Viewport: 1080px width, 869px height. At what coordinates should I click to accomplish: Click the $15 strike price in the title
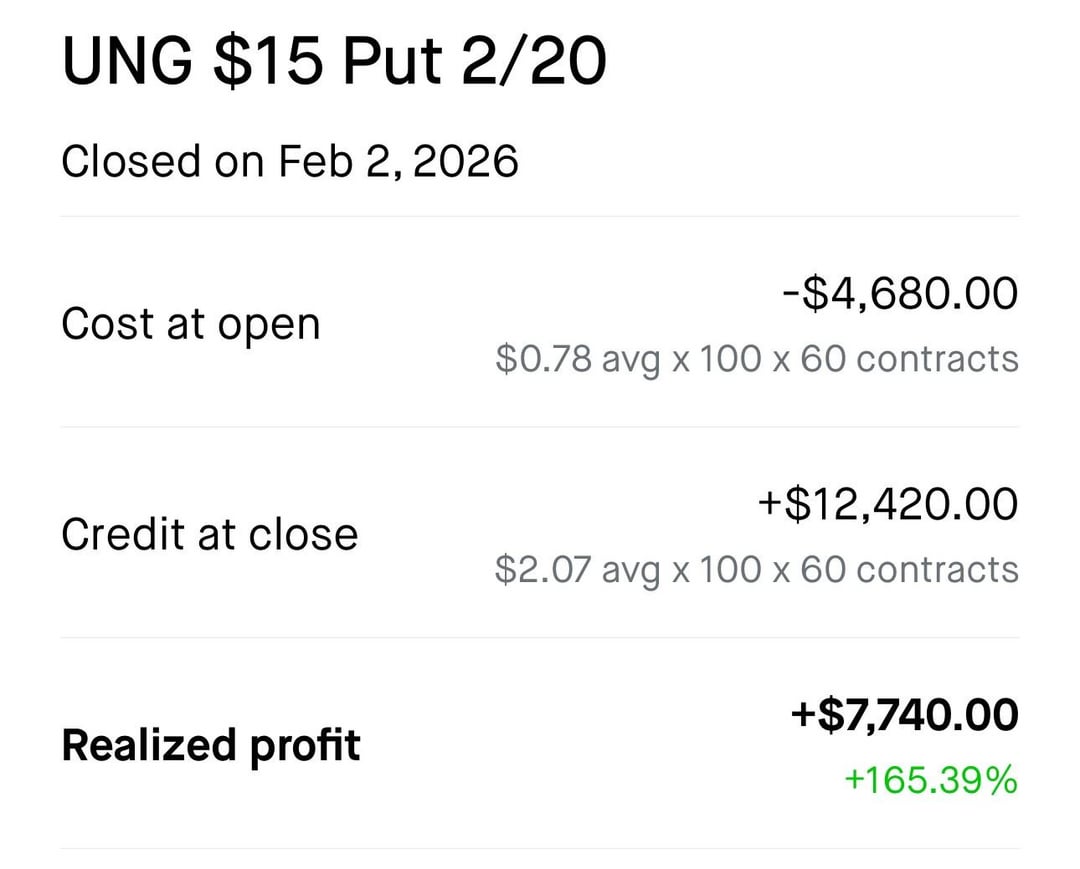click(268, 62)
